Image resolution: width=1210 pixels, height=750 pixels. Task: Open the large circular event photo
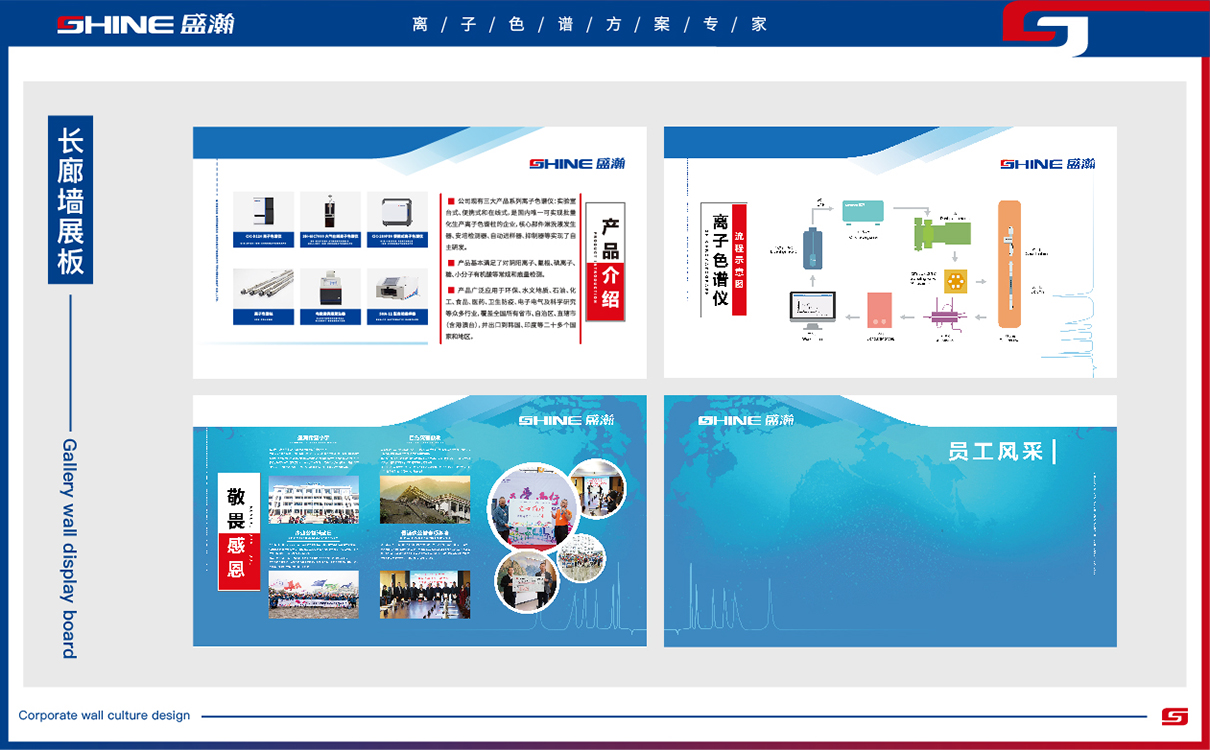[533, 510]
